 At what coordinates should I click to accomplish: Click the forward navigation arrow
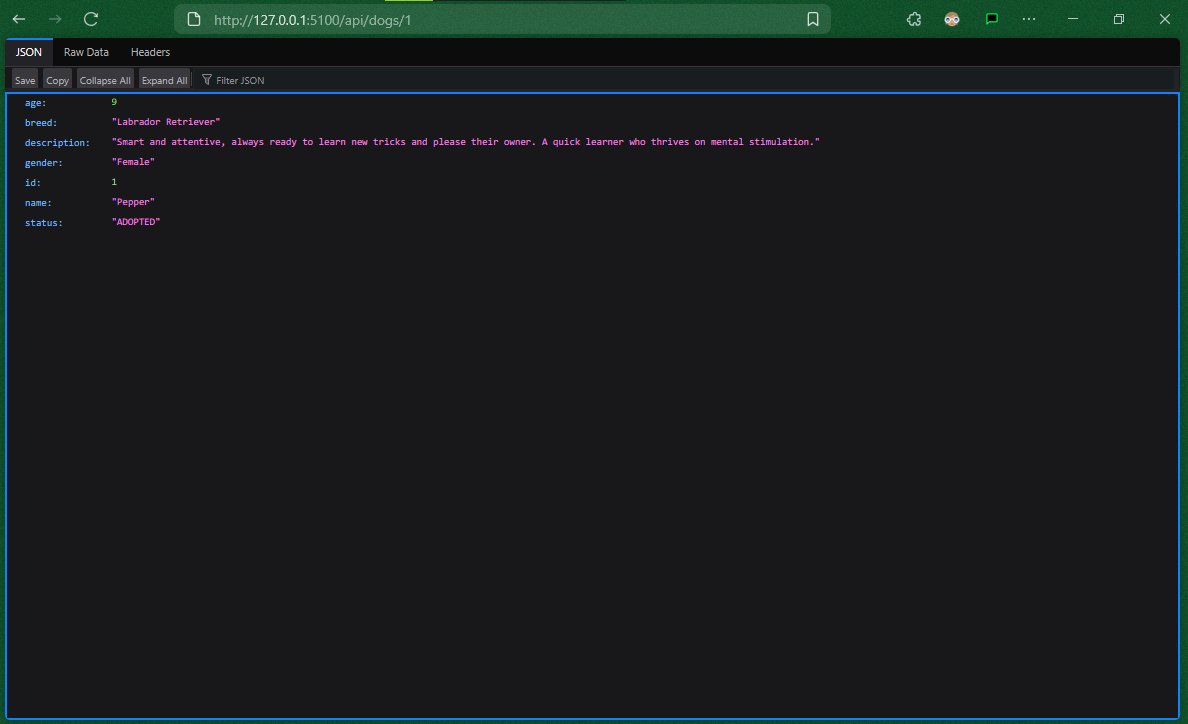[55, 19]
